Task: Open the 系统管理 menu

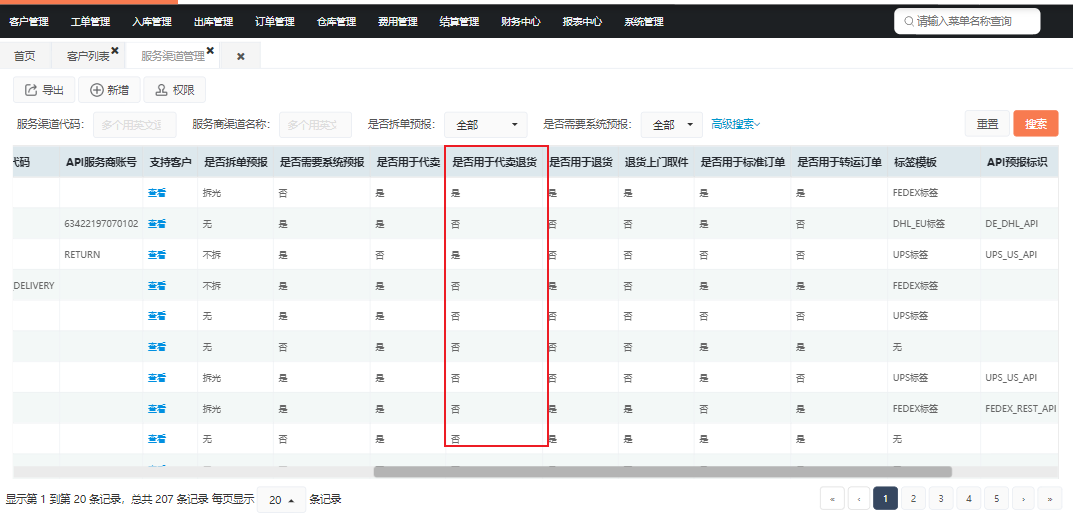Action: point(644,22)
